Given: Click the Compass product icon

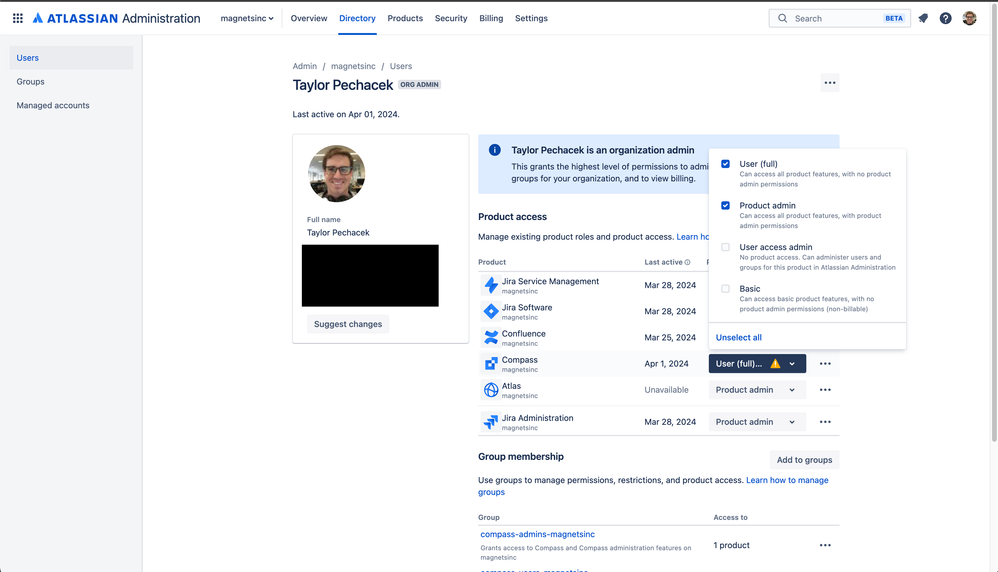Looking at the screenshot, I should click(x=491, y=363).
